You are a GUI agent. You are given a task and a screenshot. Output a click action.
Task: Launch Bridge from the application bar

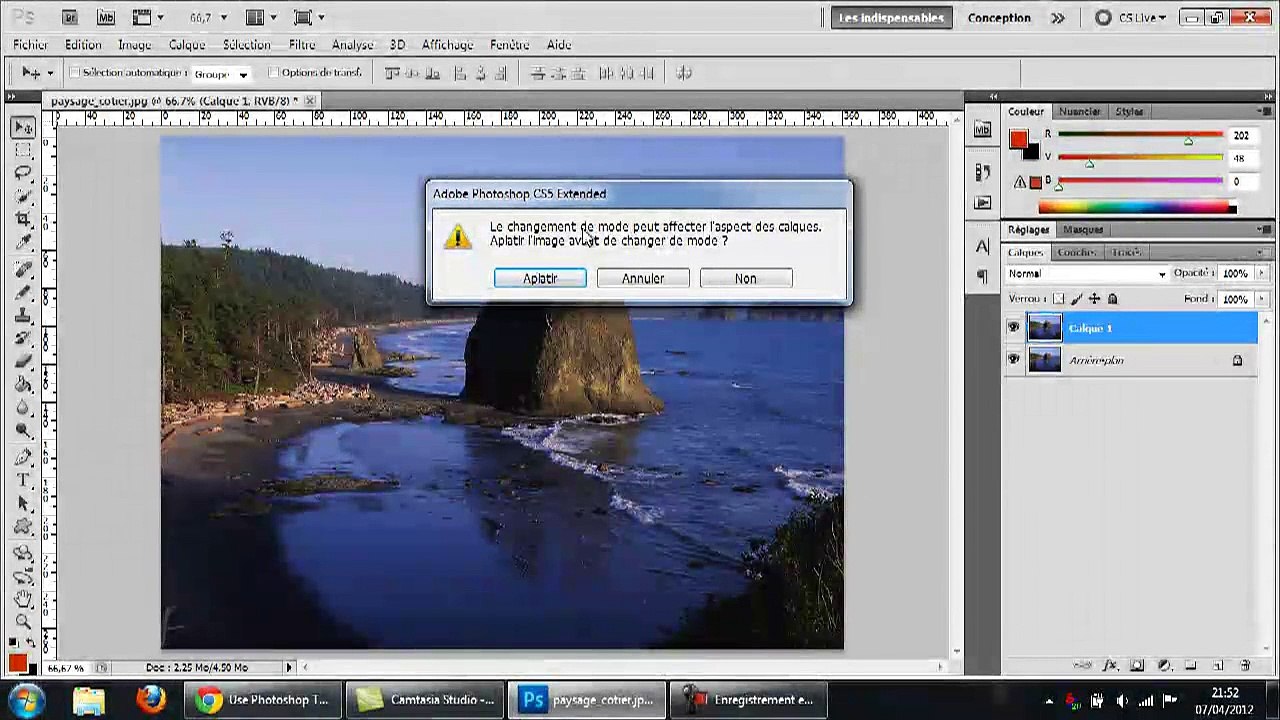(x=69, y=18)
